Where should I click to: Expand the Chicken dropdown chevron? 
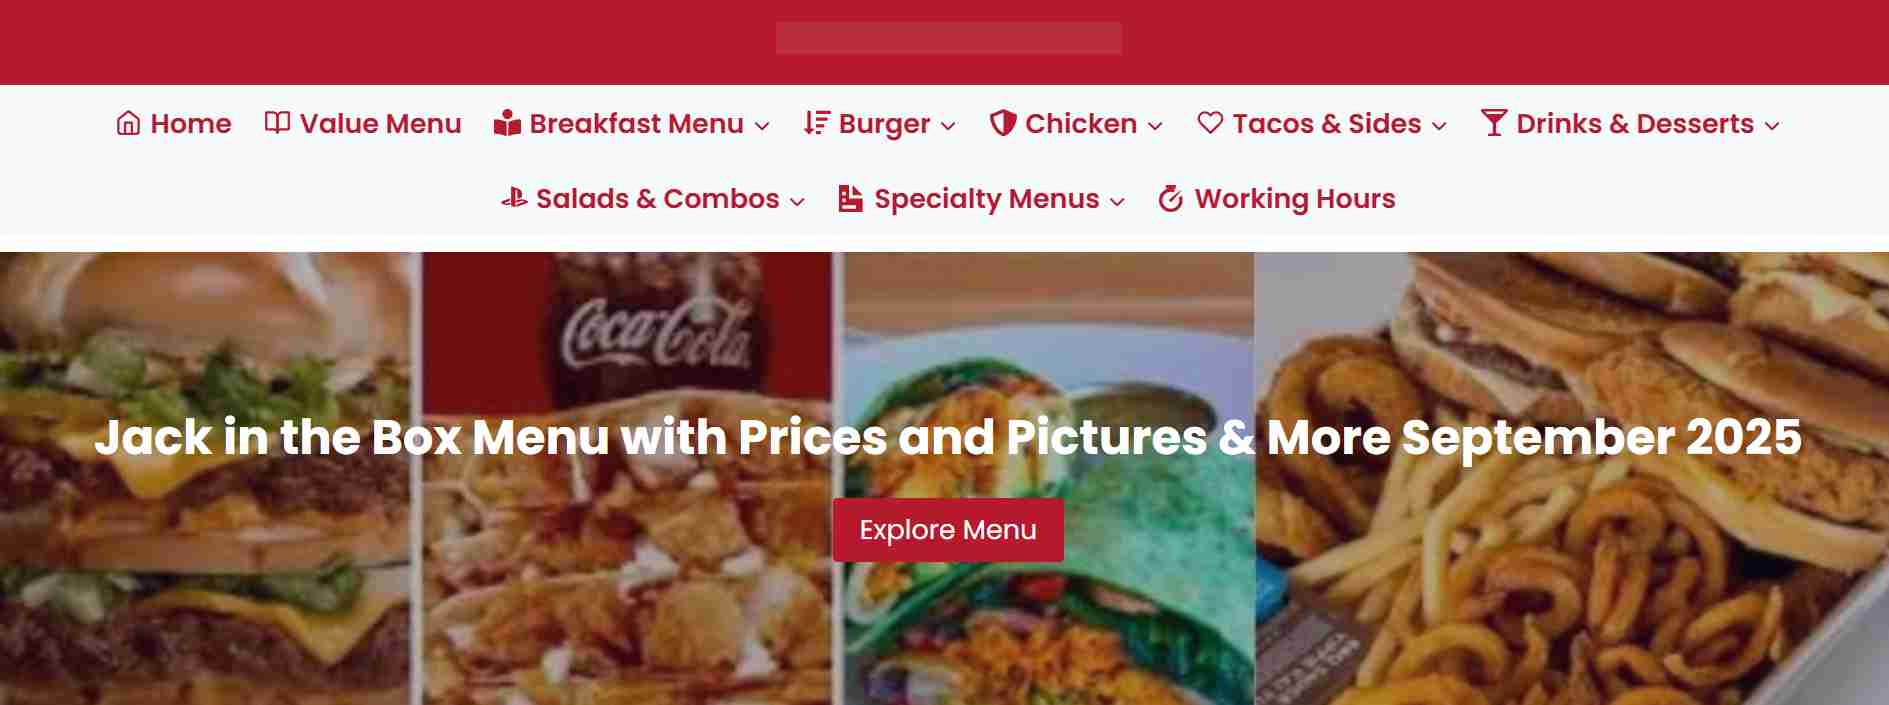pos(1155,126)
